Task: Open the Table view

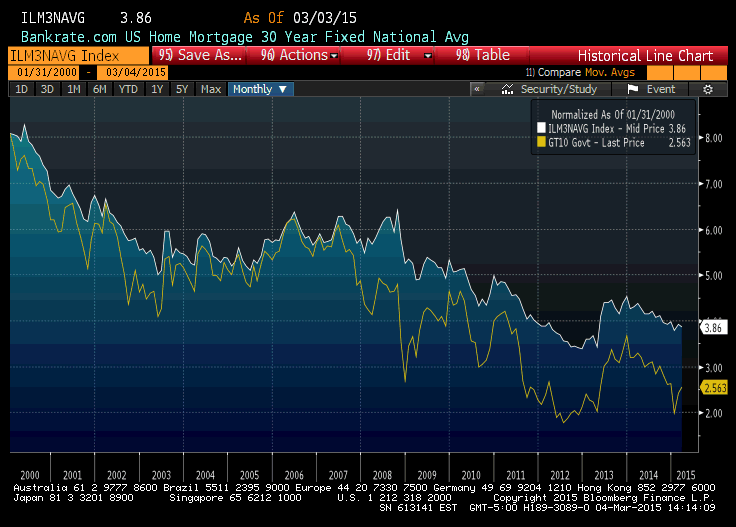Action: click(484, 56)
